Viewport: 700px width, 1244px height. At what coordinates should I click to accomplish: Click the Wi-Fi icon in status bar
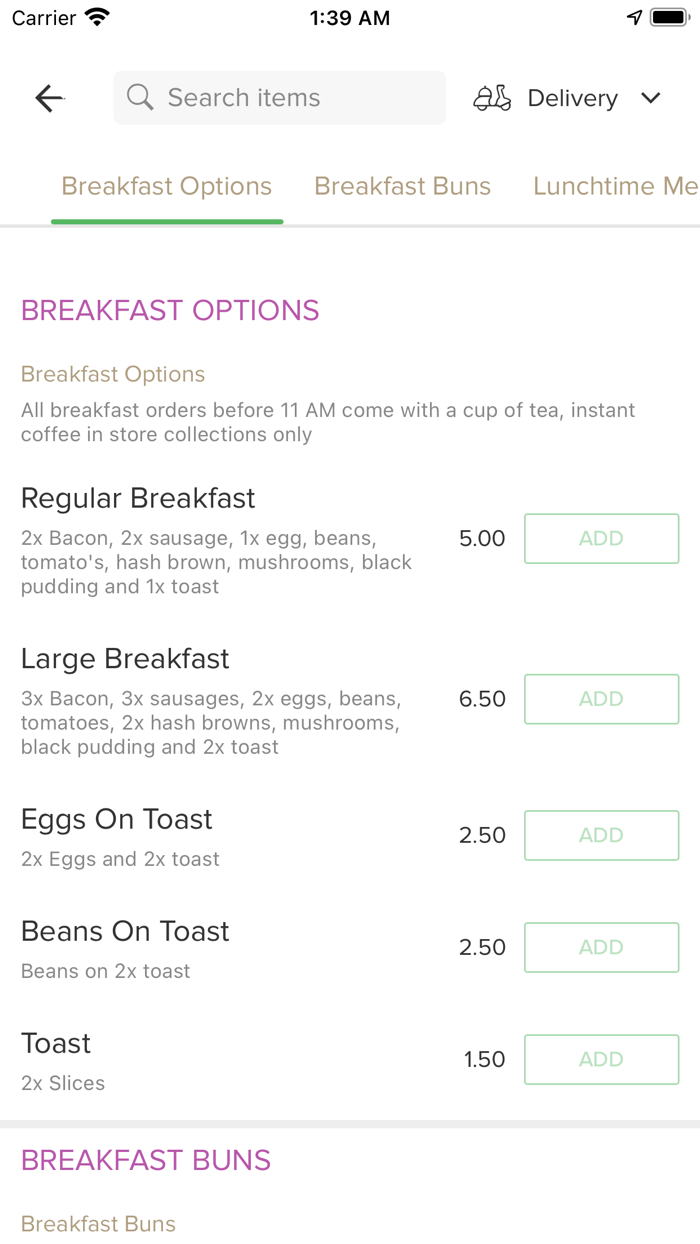coord(94,16)
